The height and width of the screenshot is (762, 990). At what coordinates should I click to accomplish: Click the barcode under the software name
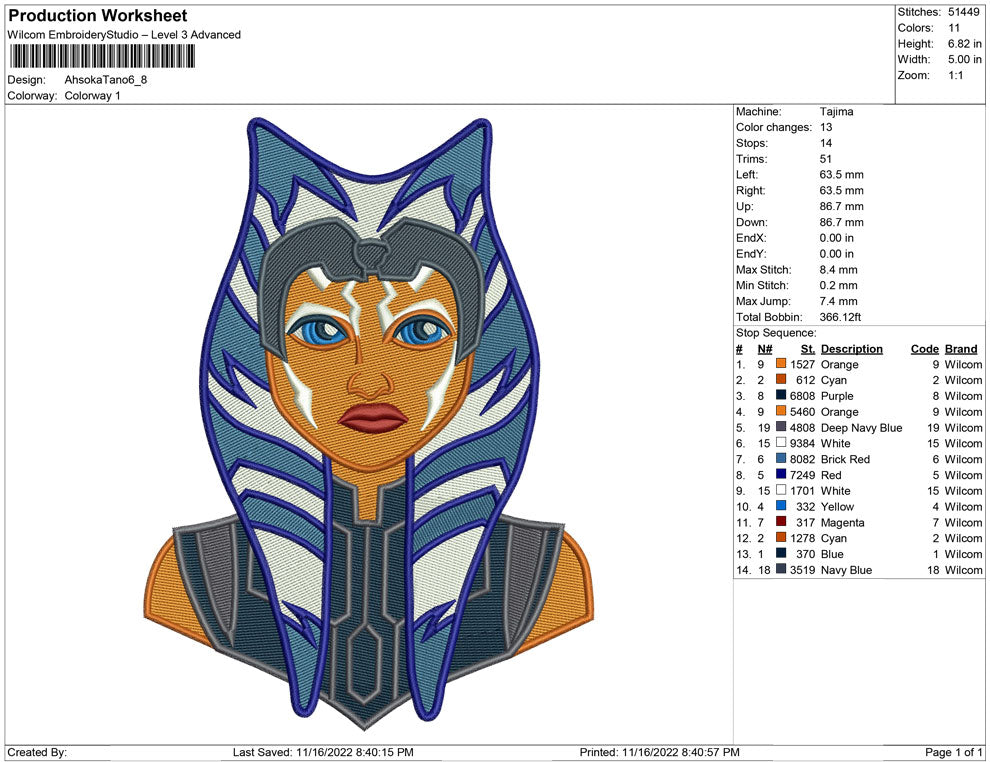[x=102, y=56]
